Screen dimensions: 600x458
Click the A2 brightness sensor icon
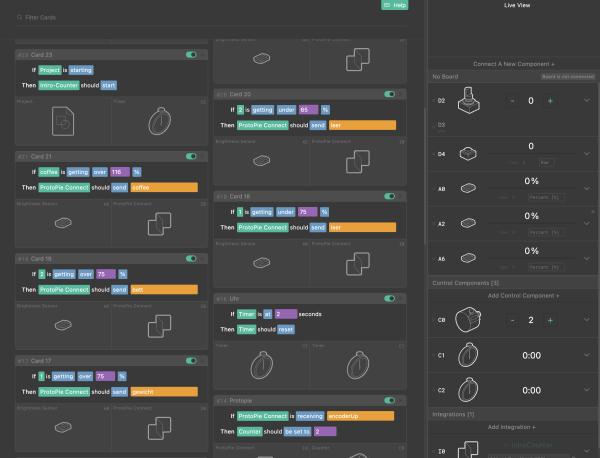coord(468,223)
